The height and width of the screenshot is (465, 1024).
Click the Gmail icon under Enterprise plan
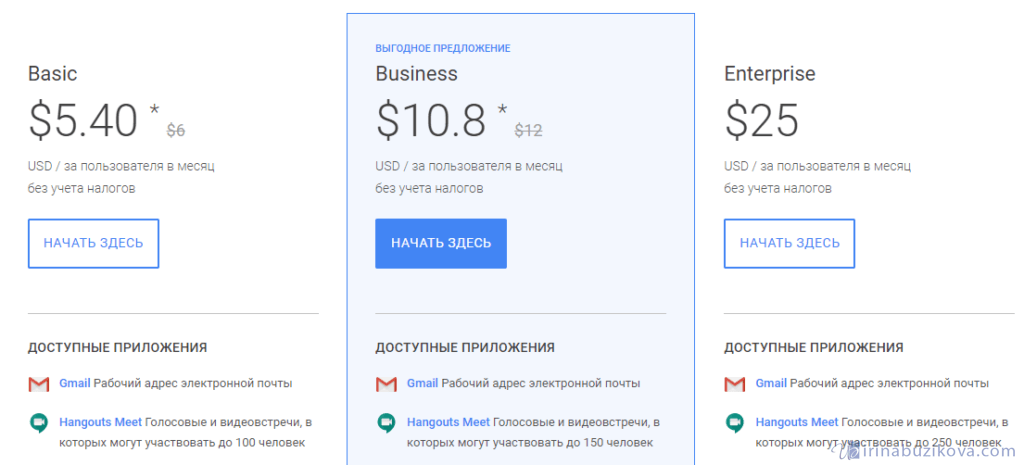click(735, 384)
